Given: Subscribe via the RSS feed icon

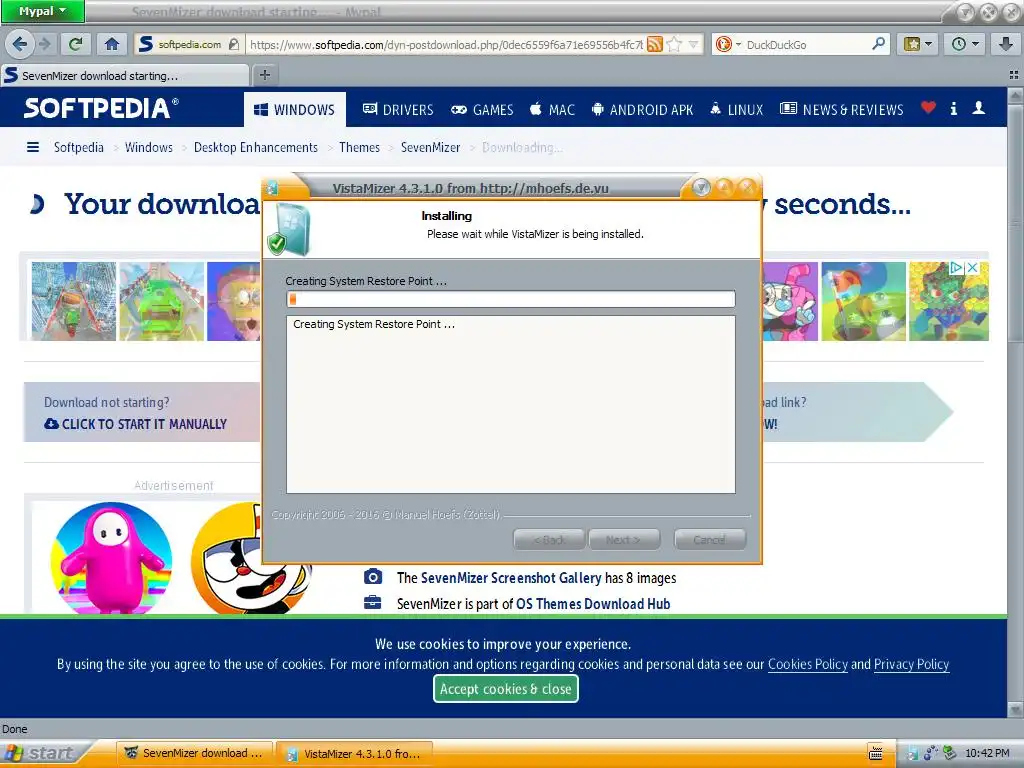Looking at the screenshot, I should tap(655, 44).
